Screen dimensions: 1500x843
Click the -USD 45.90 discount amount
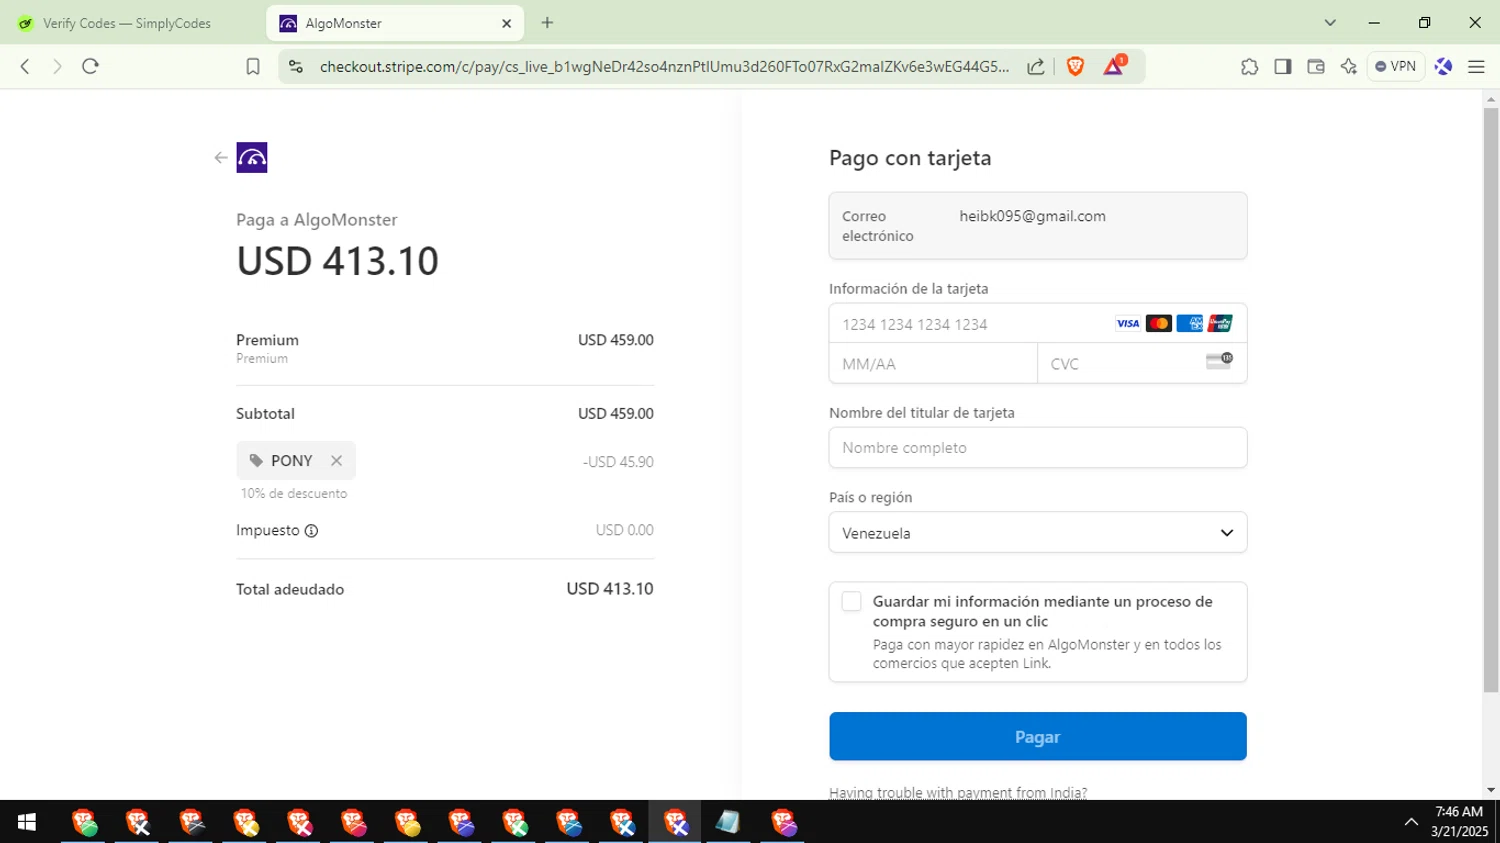click(x=618, y=462)
